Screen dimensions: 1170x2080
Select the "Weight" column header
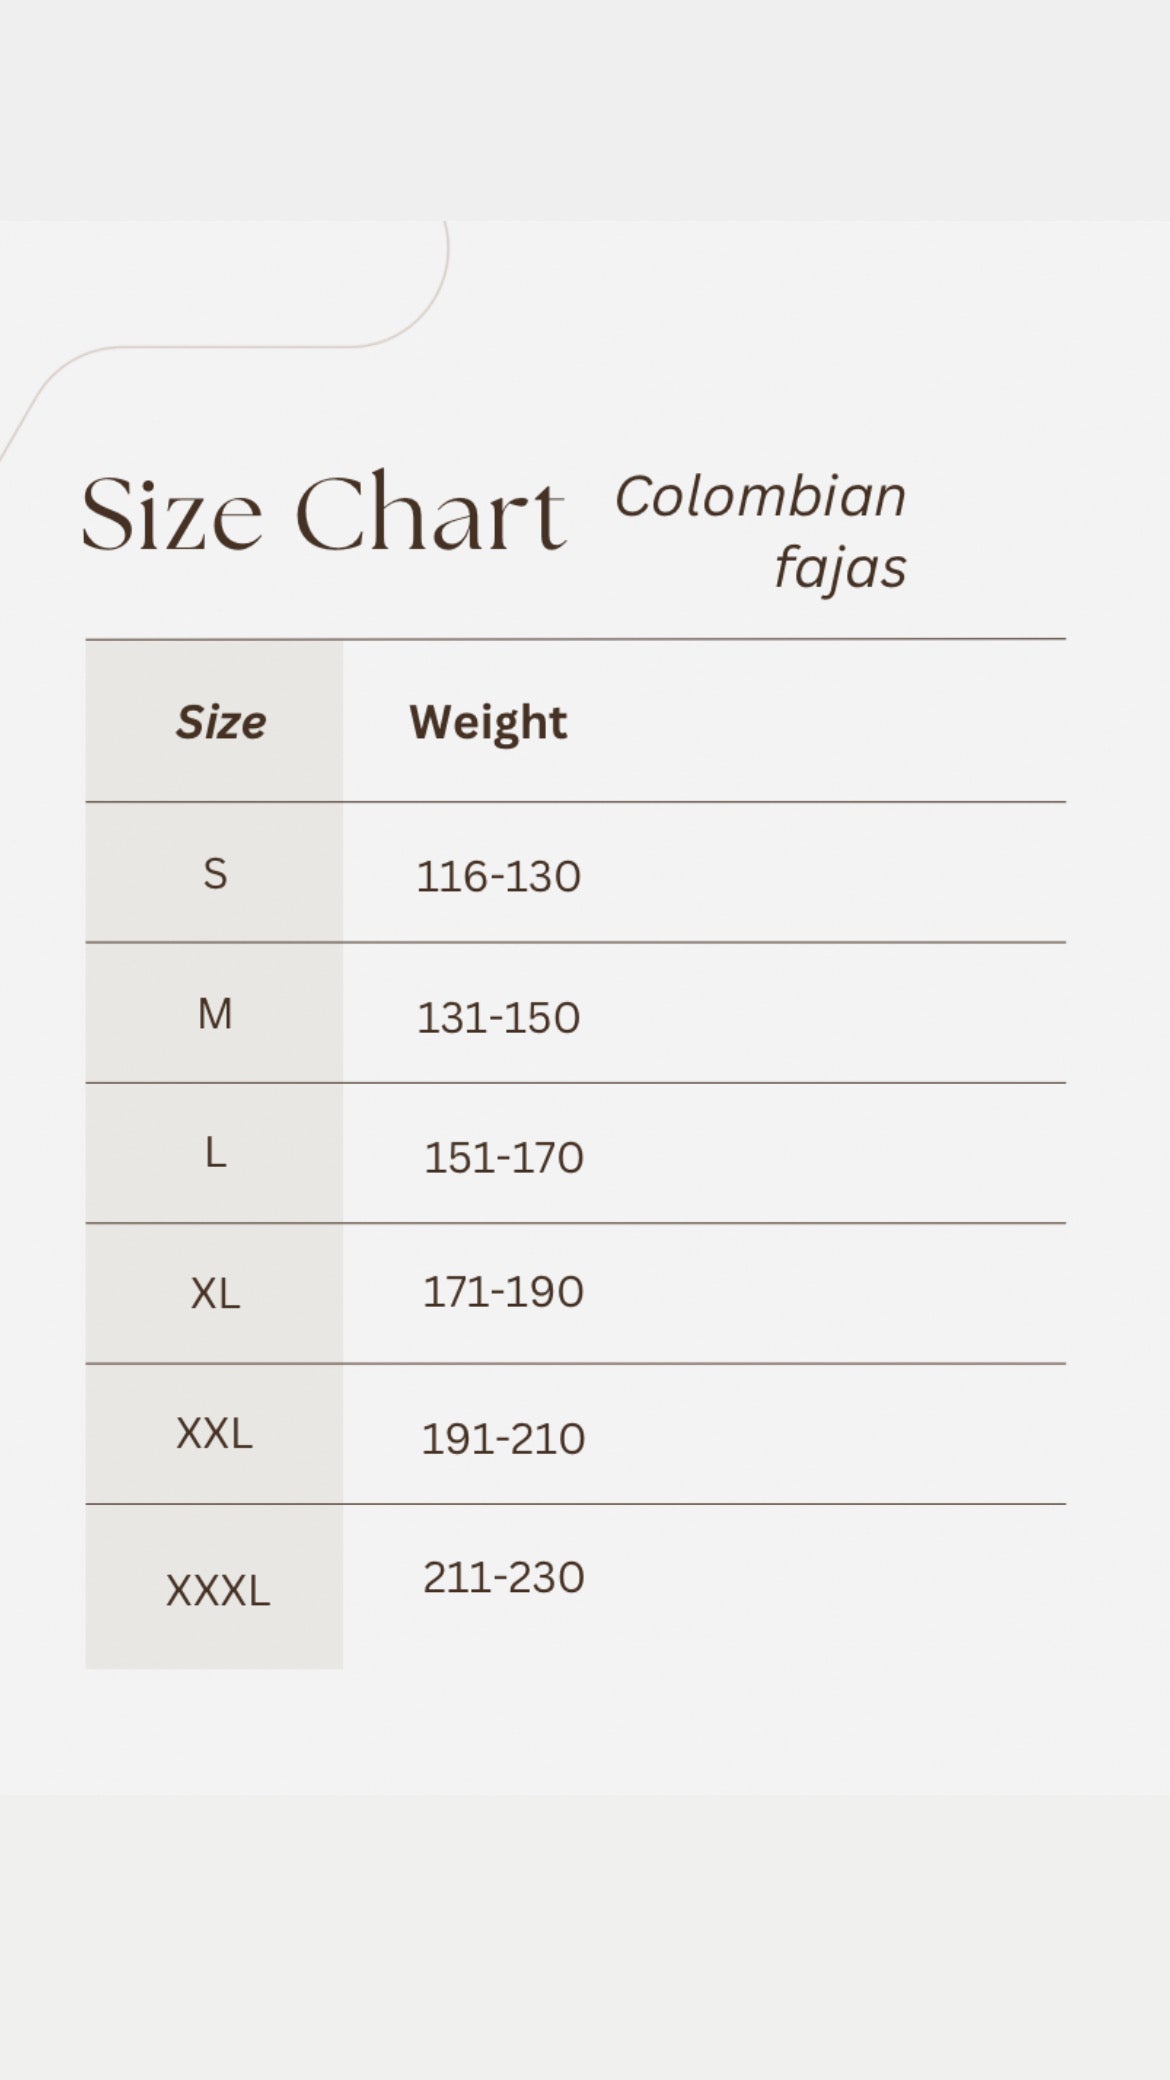click(488, 722)
